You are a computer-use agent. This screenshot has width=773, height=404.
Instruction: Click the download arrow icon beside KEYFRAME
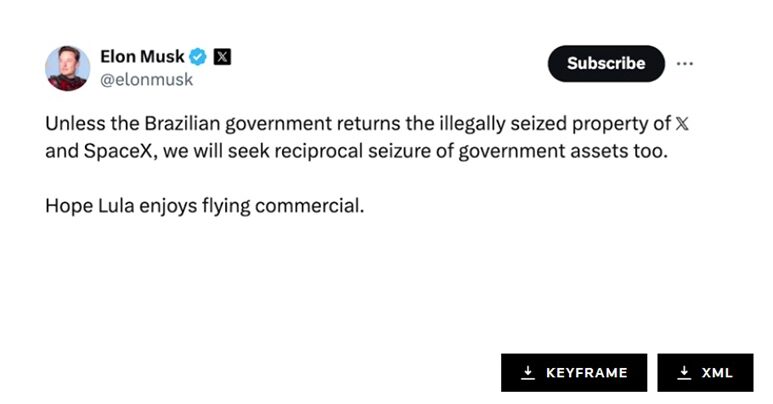528,373
